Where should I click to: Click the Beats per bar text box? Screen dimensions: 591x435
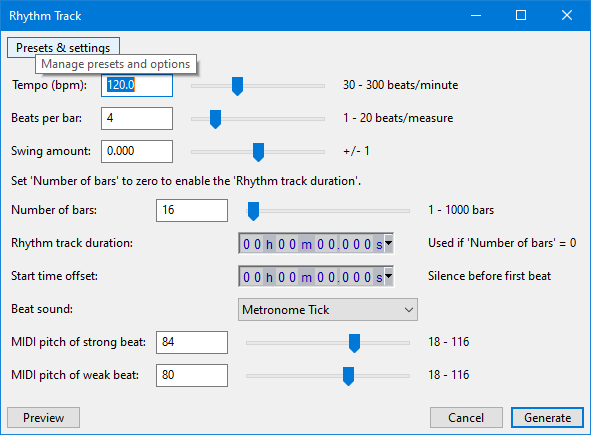pyautogui.click(x=137, y=118)
